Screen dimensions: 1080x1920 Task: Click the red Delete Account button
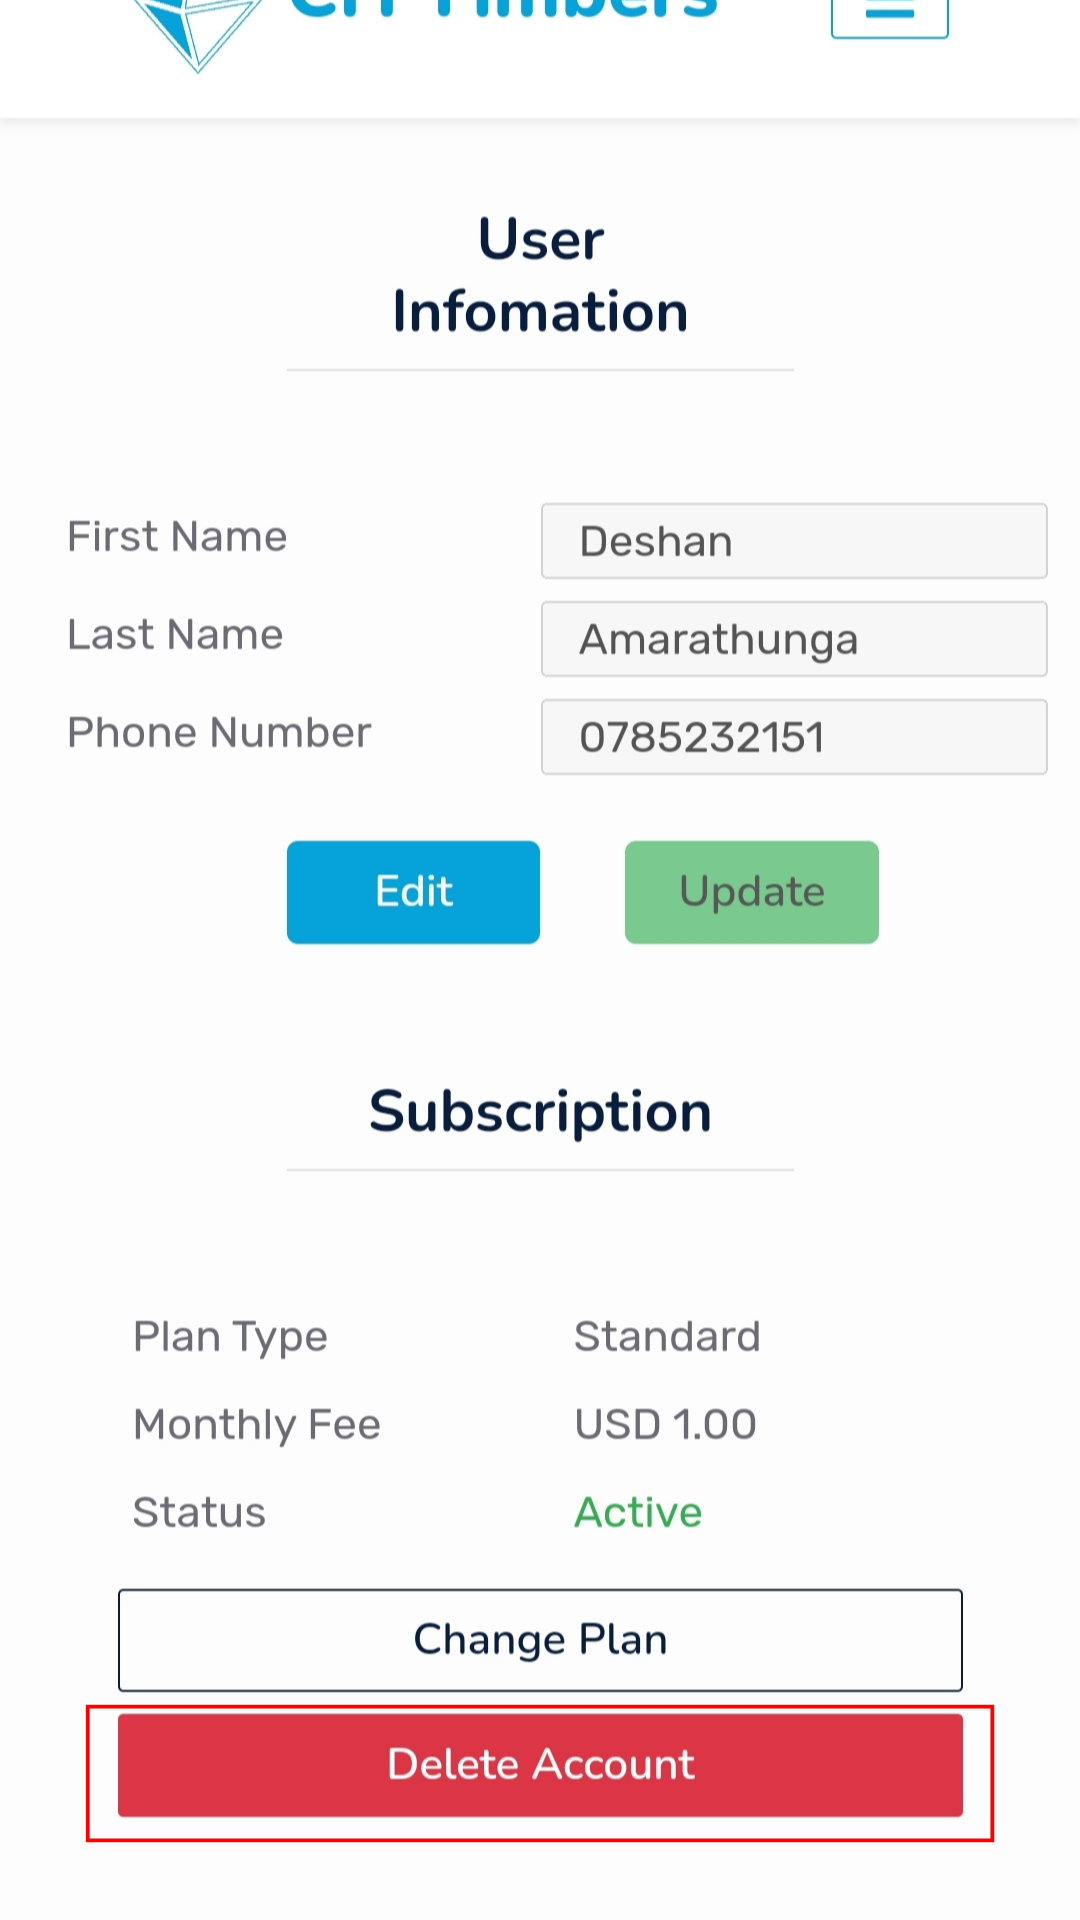(540, 1765)
